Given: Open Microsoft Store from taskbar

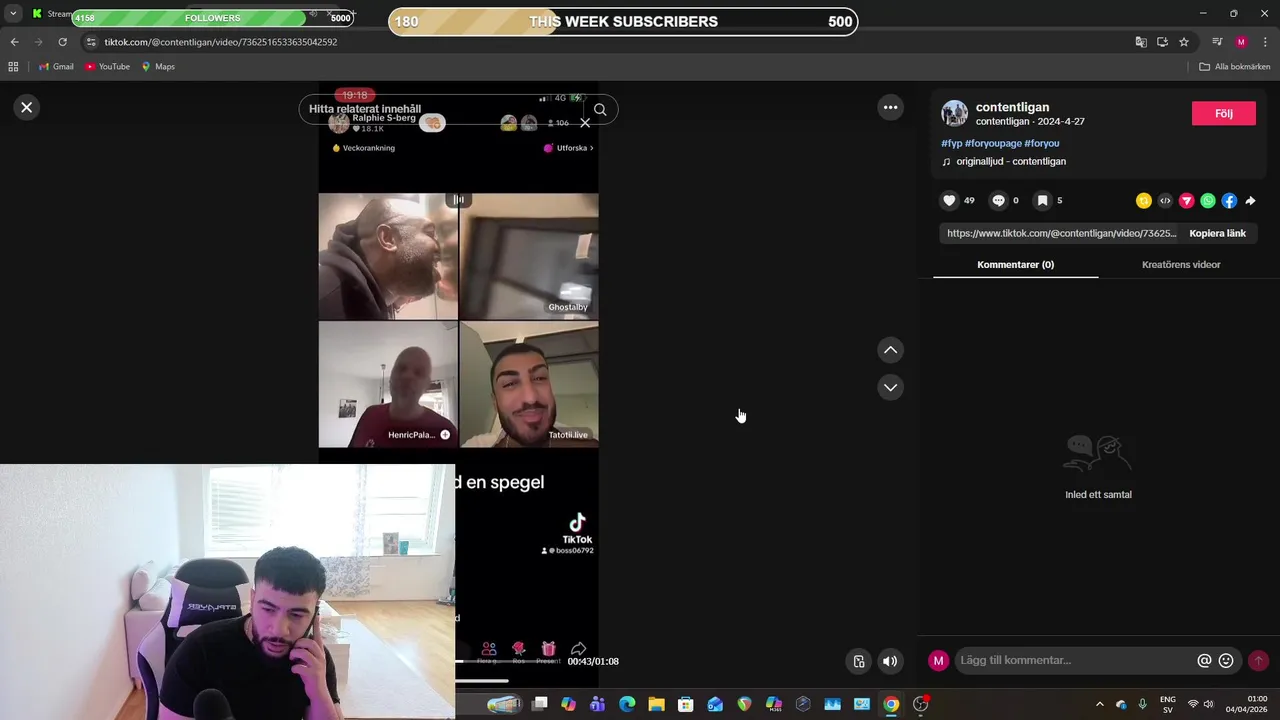Looking at the screenshot, I should pyautogui.click(x=685, y=704).
